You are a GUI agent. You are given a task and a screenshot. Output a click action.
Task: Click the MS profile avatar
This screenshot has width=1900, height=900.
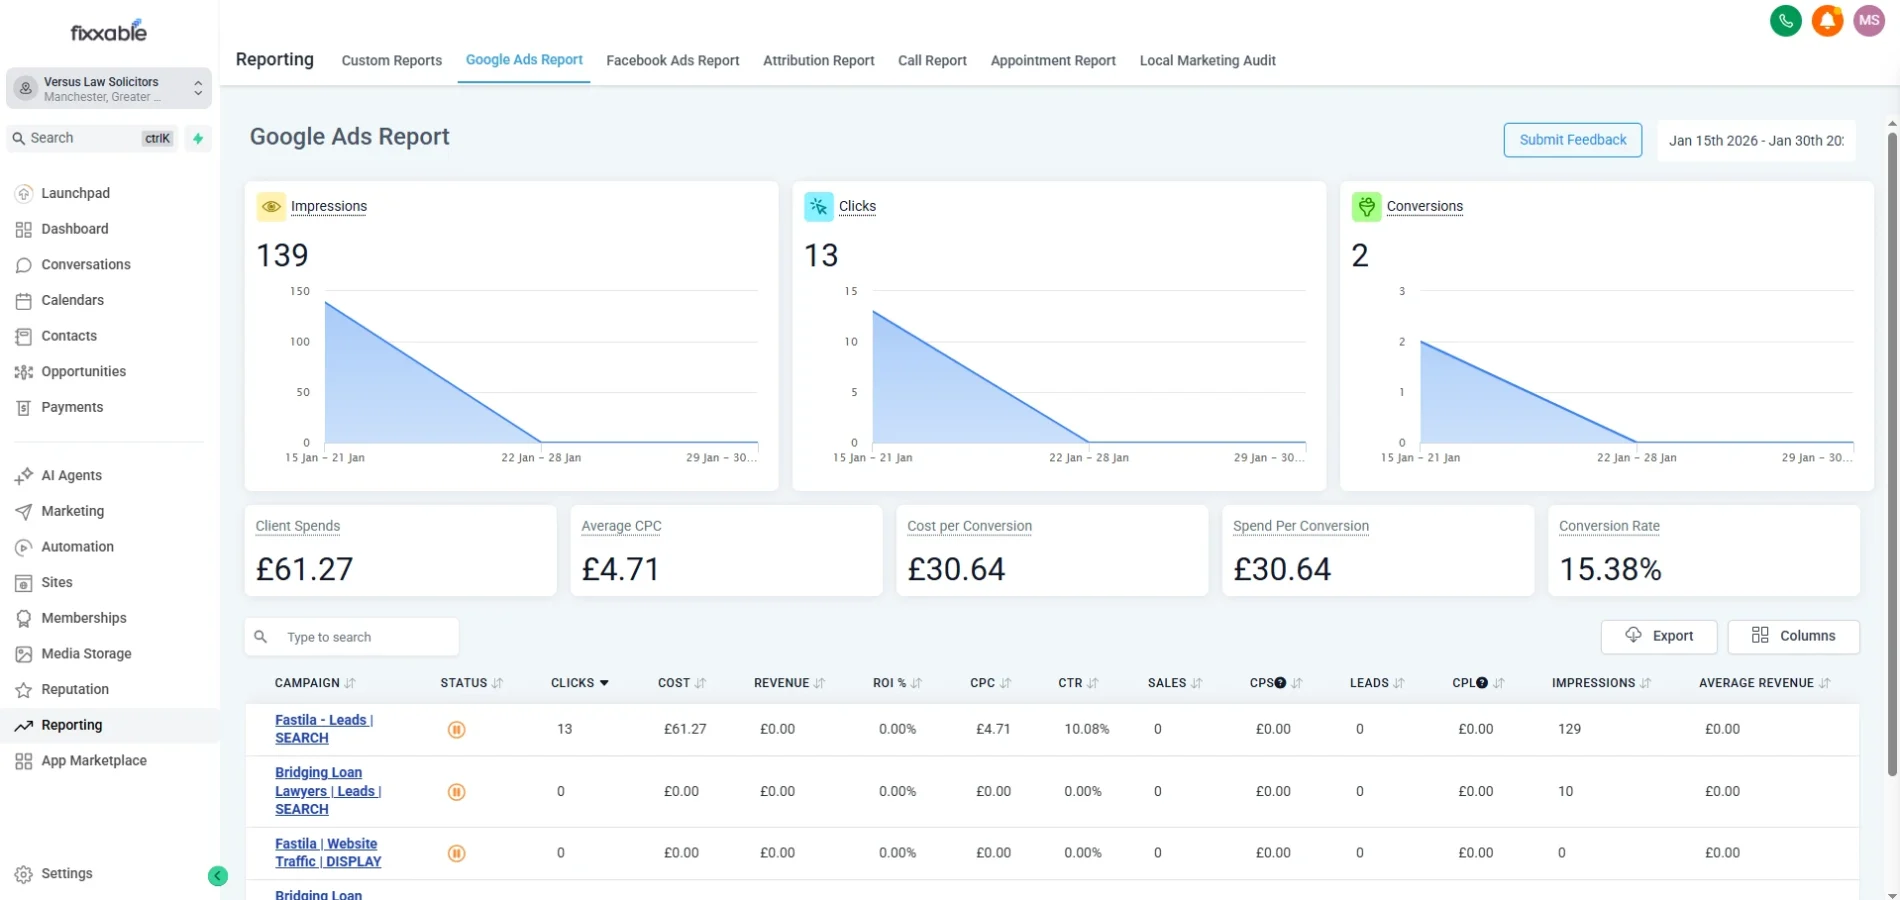tap(1868, 20)
